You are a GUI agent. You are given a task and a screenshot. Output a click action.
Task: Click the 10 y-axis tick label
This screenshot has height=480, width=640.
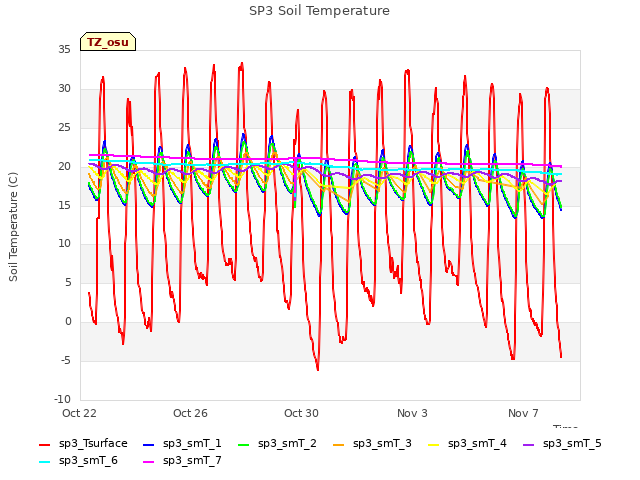[64, 244]
